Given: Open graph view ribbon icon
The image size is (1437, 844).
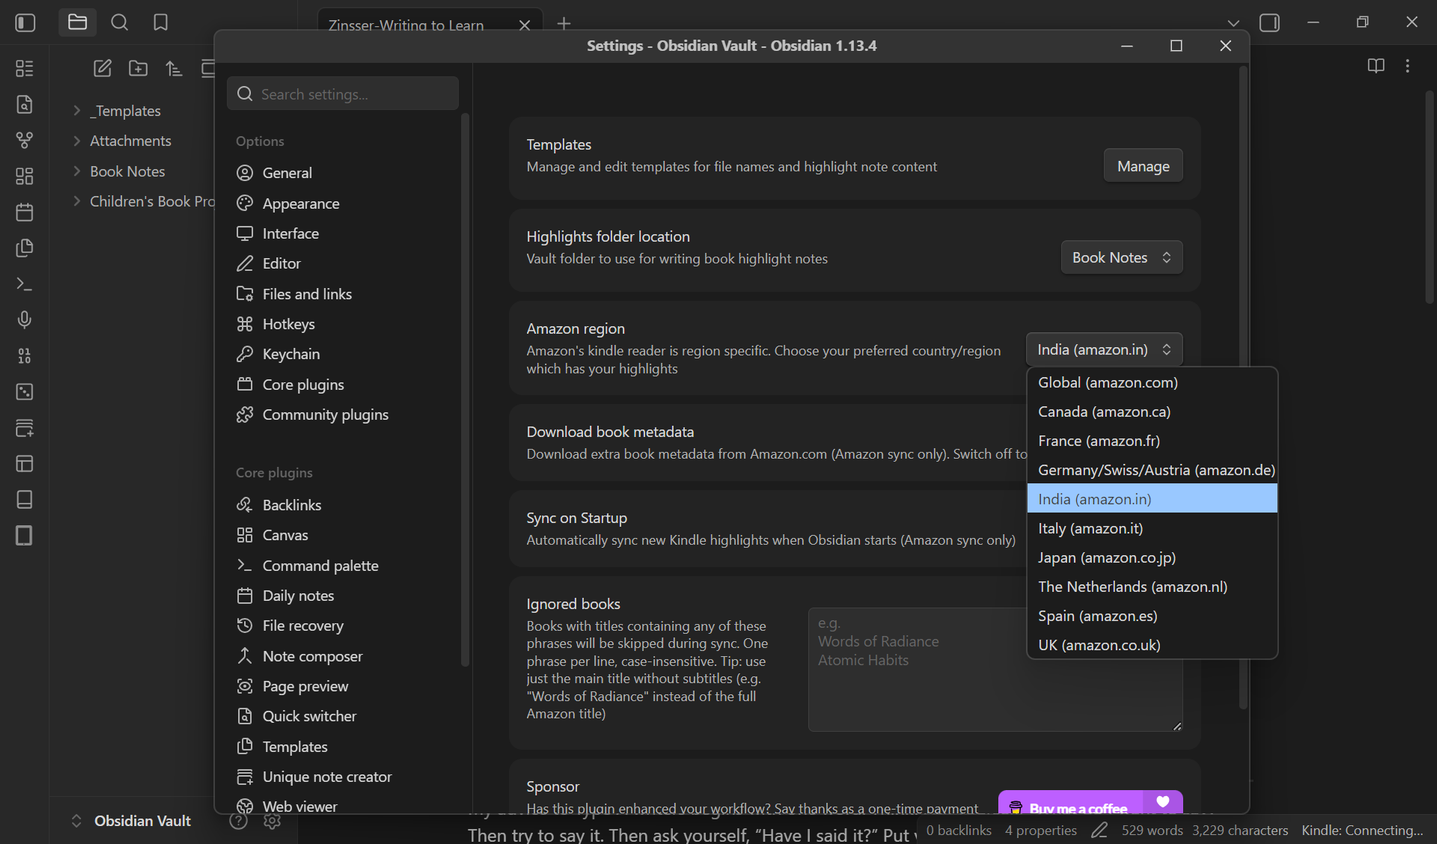Looking at the screenshot, I should tap(25, 140).
